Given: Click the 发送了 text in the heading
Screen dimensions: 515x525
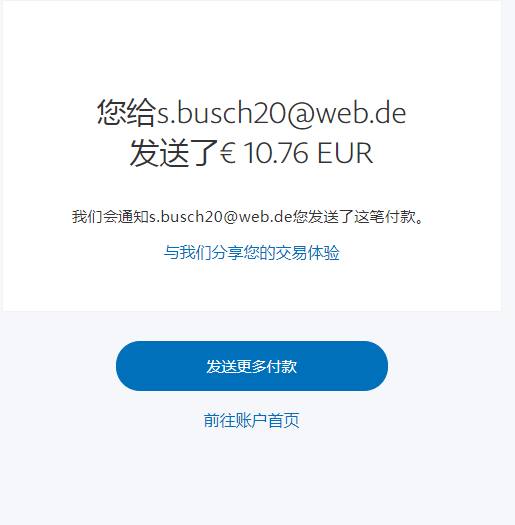Looking at the screenshot, I should [x=174, y=153].
